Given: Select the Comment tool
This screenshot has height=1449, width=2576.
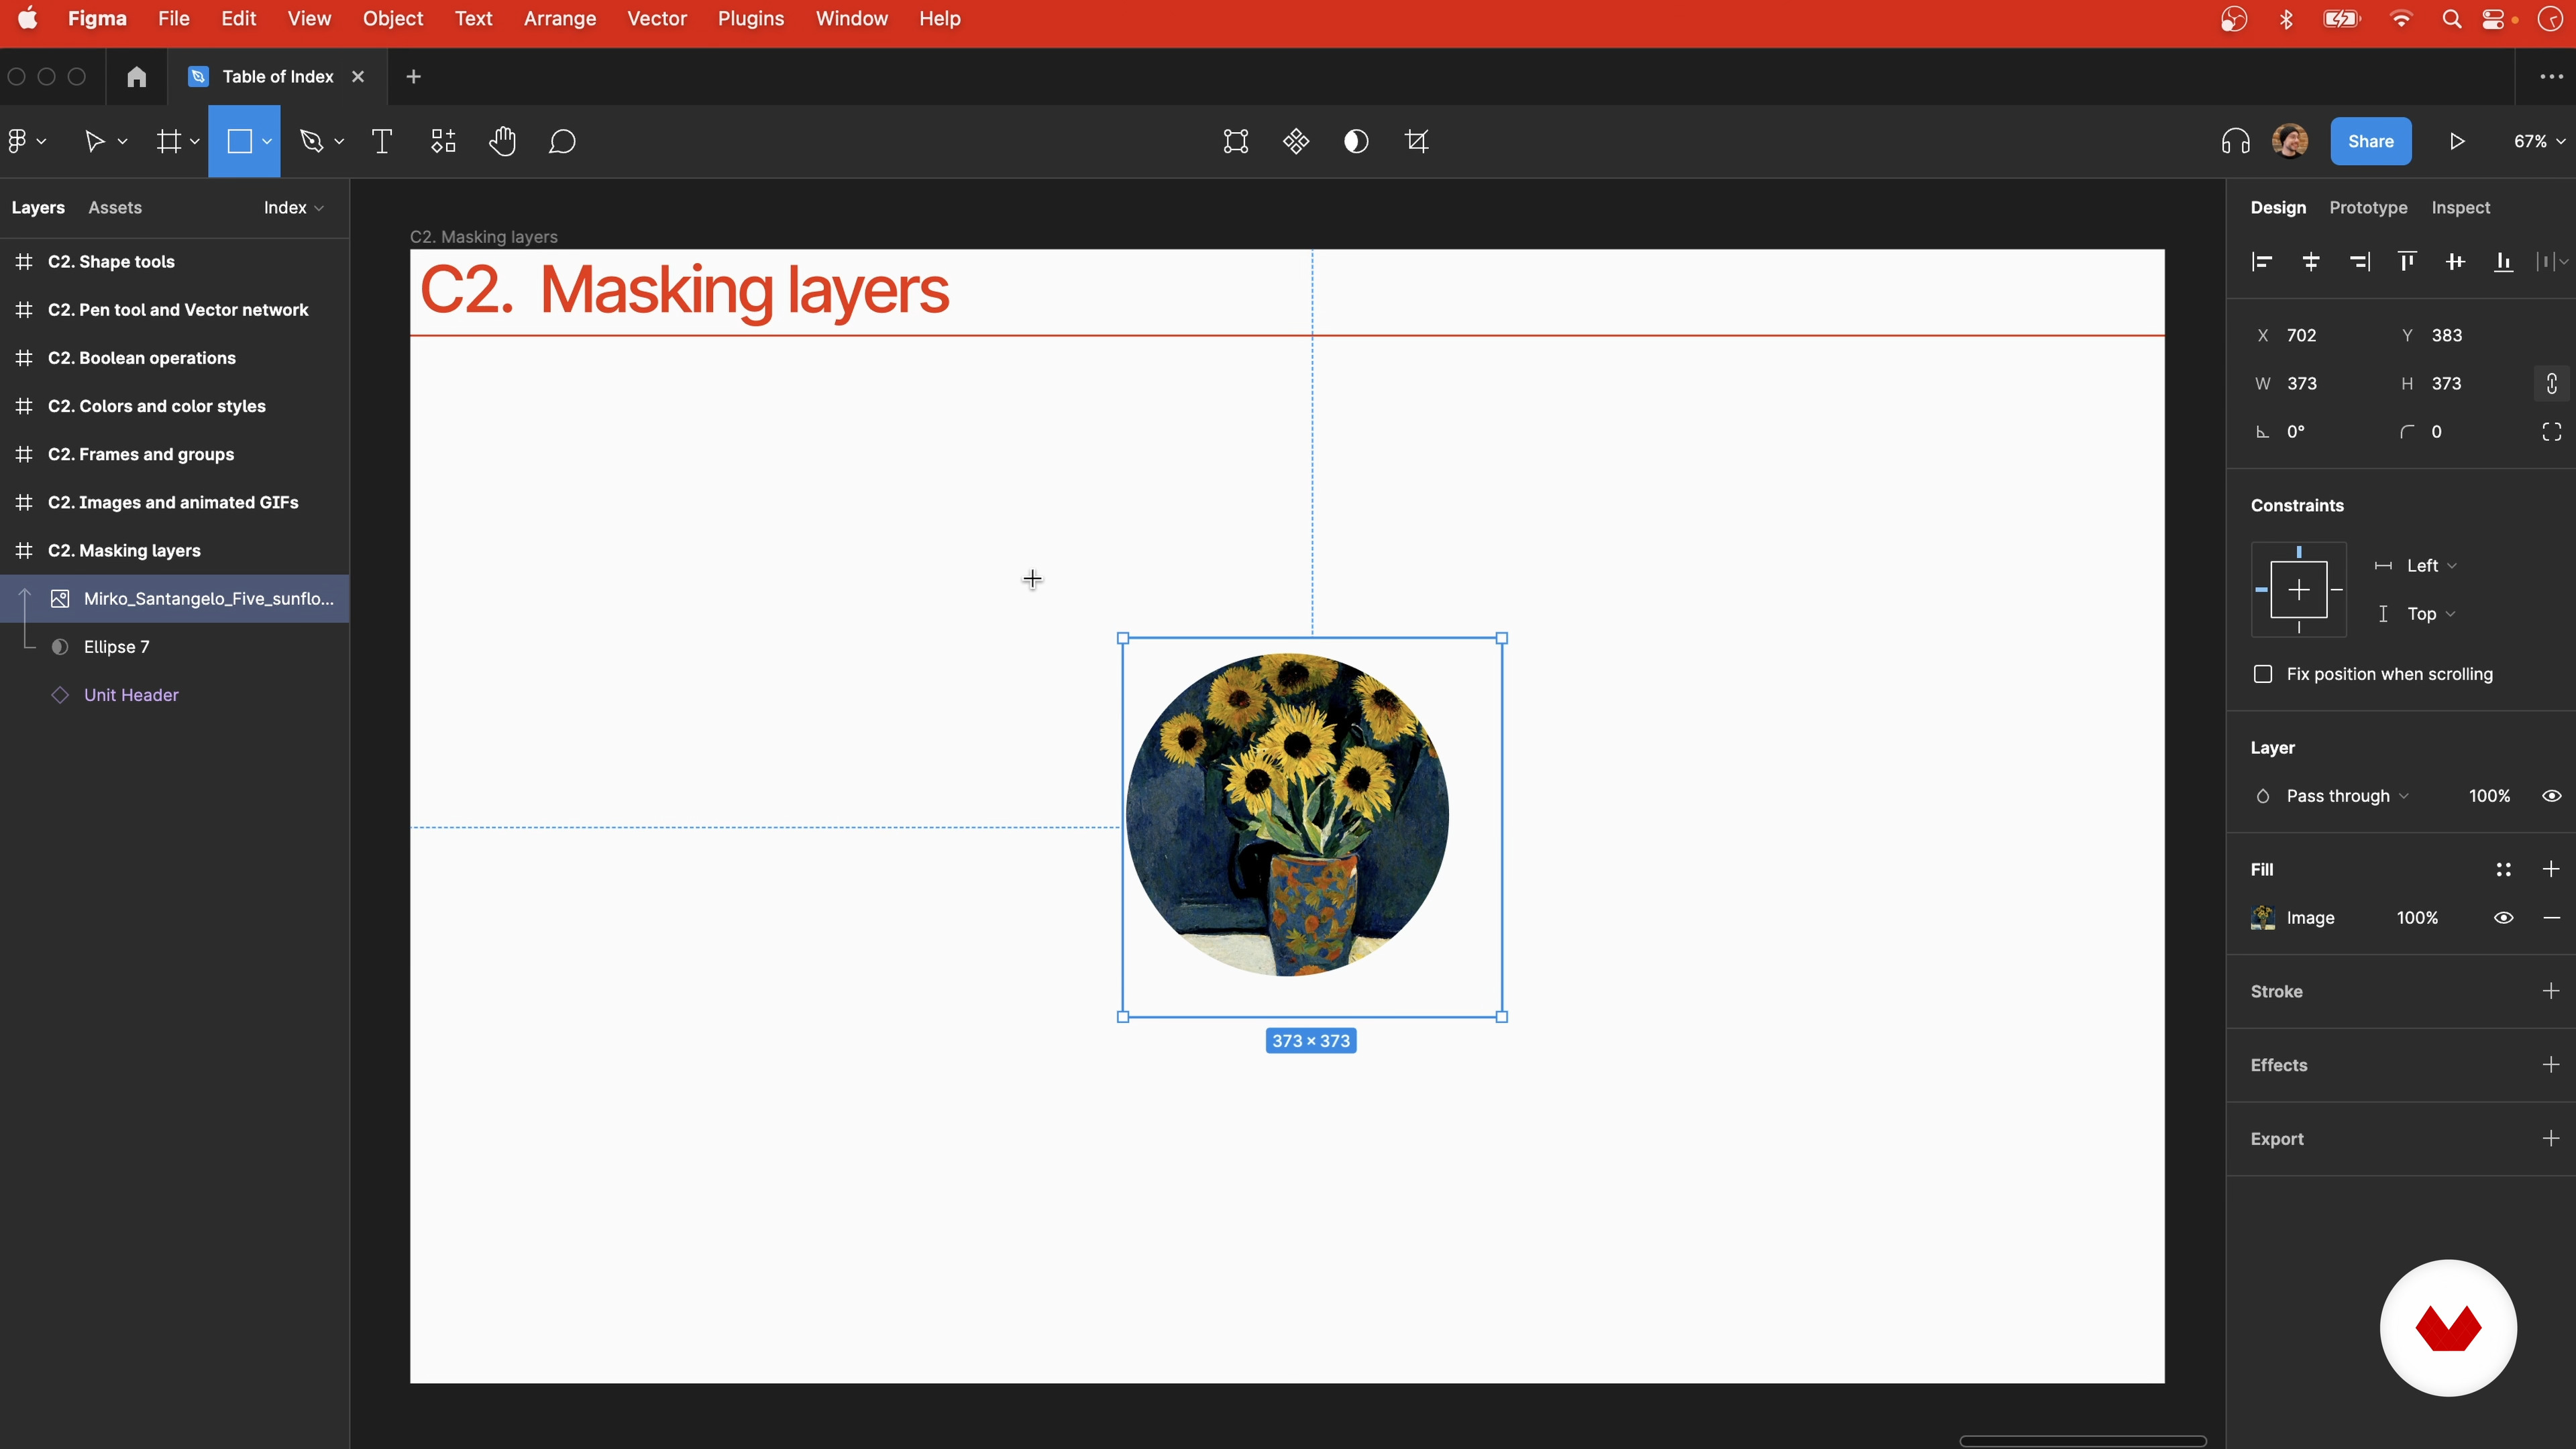Looking at the screenshot, I should (563, 141).
